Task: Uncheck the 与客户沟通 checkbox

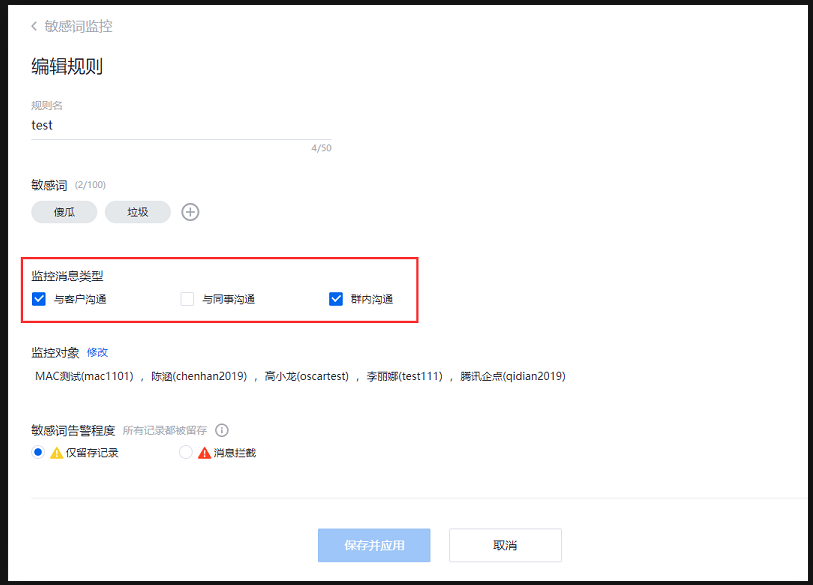Action: click(x=39, y=299)
